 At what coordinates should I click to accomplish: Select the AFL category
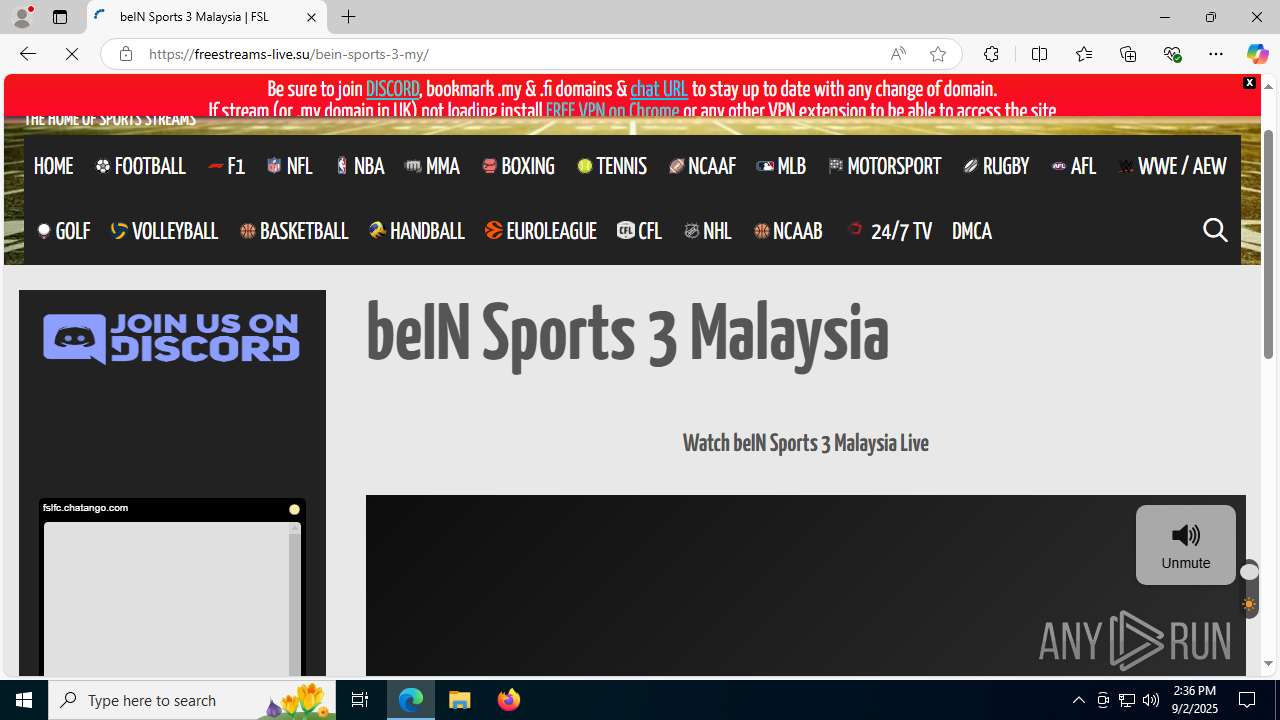pyautogui.click(x=1074, y=166)
